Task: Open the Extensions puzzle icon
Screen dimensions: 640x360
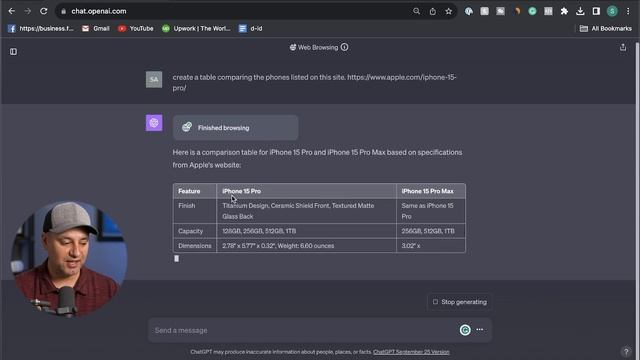Action: [564, 11]
